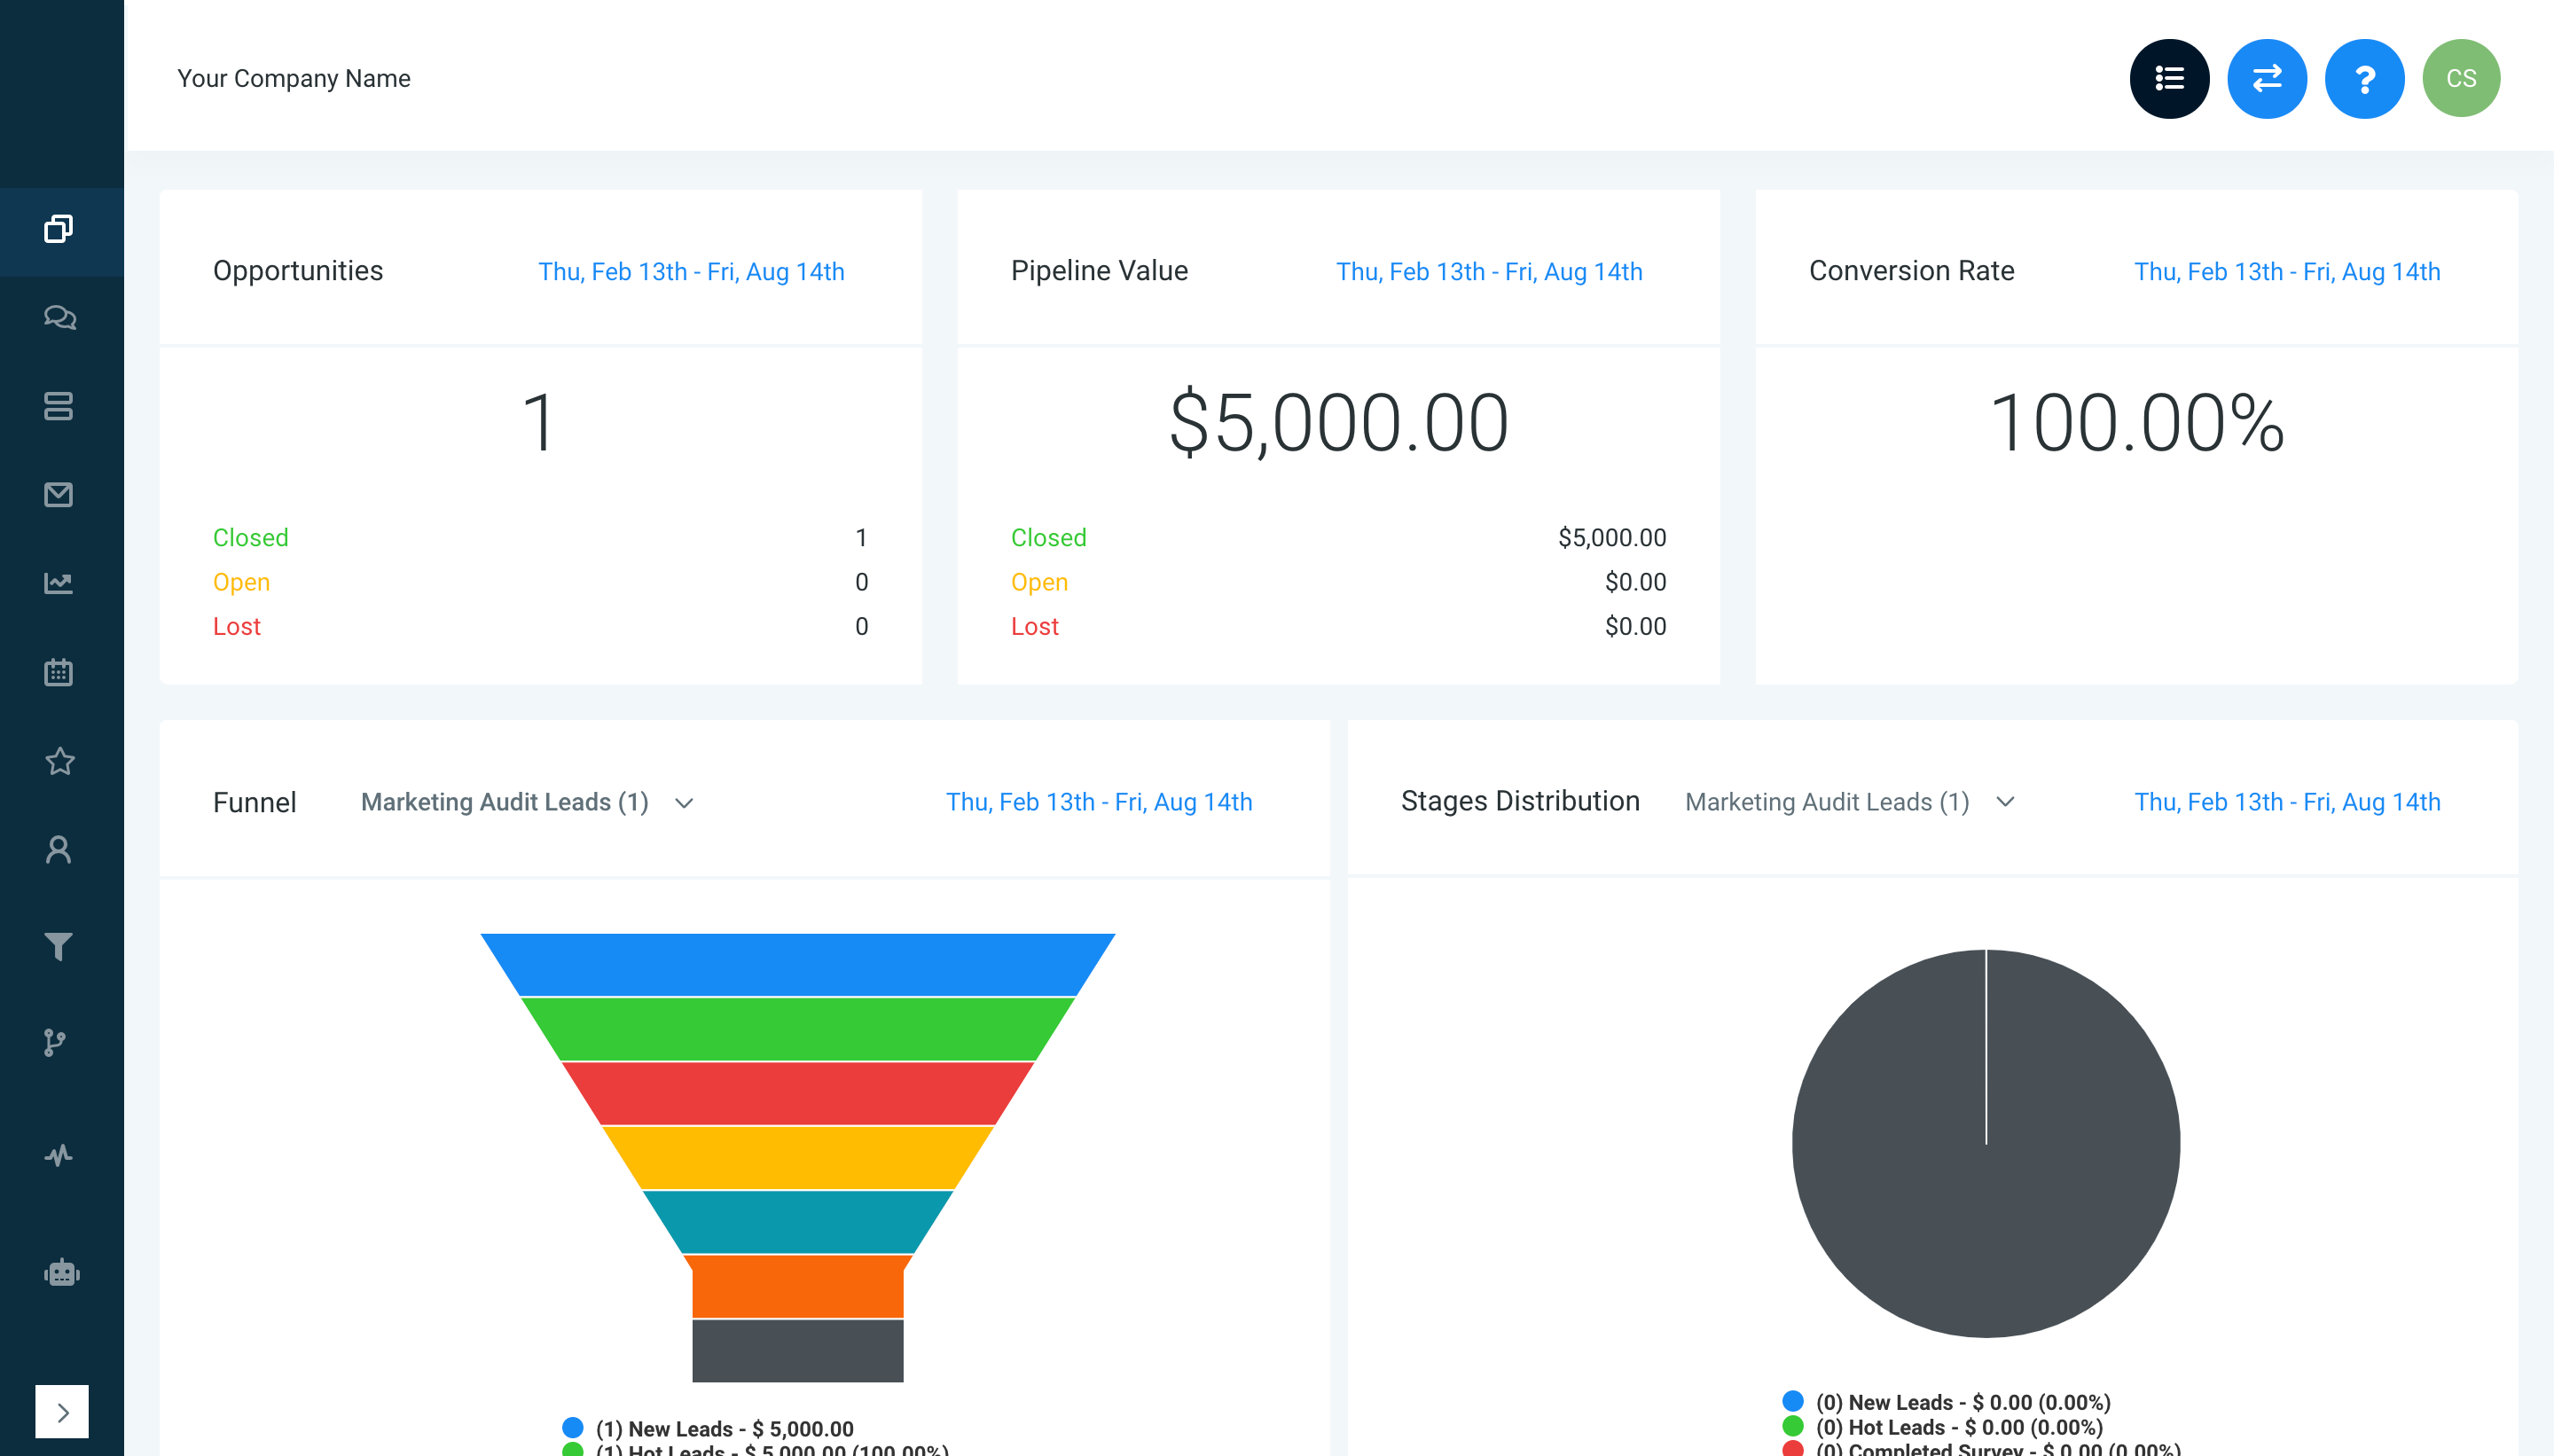Open the Opportunities date range link
2554x1456 pixels.
pos(691,272)
